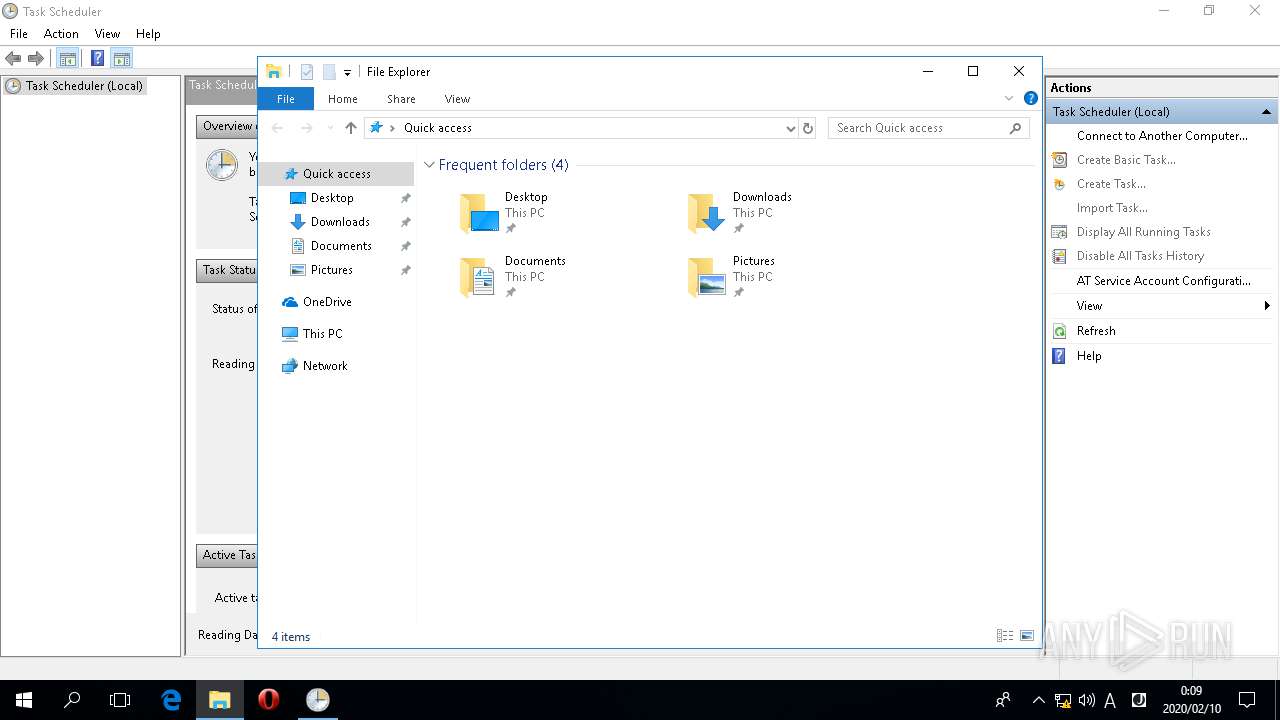1280x720 pixels.
Task: Click the Quick access address bar path
Action: point(438,128)
